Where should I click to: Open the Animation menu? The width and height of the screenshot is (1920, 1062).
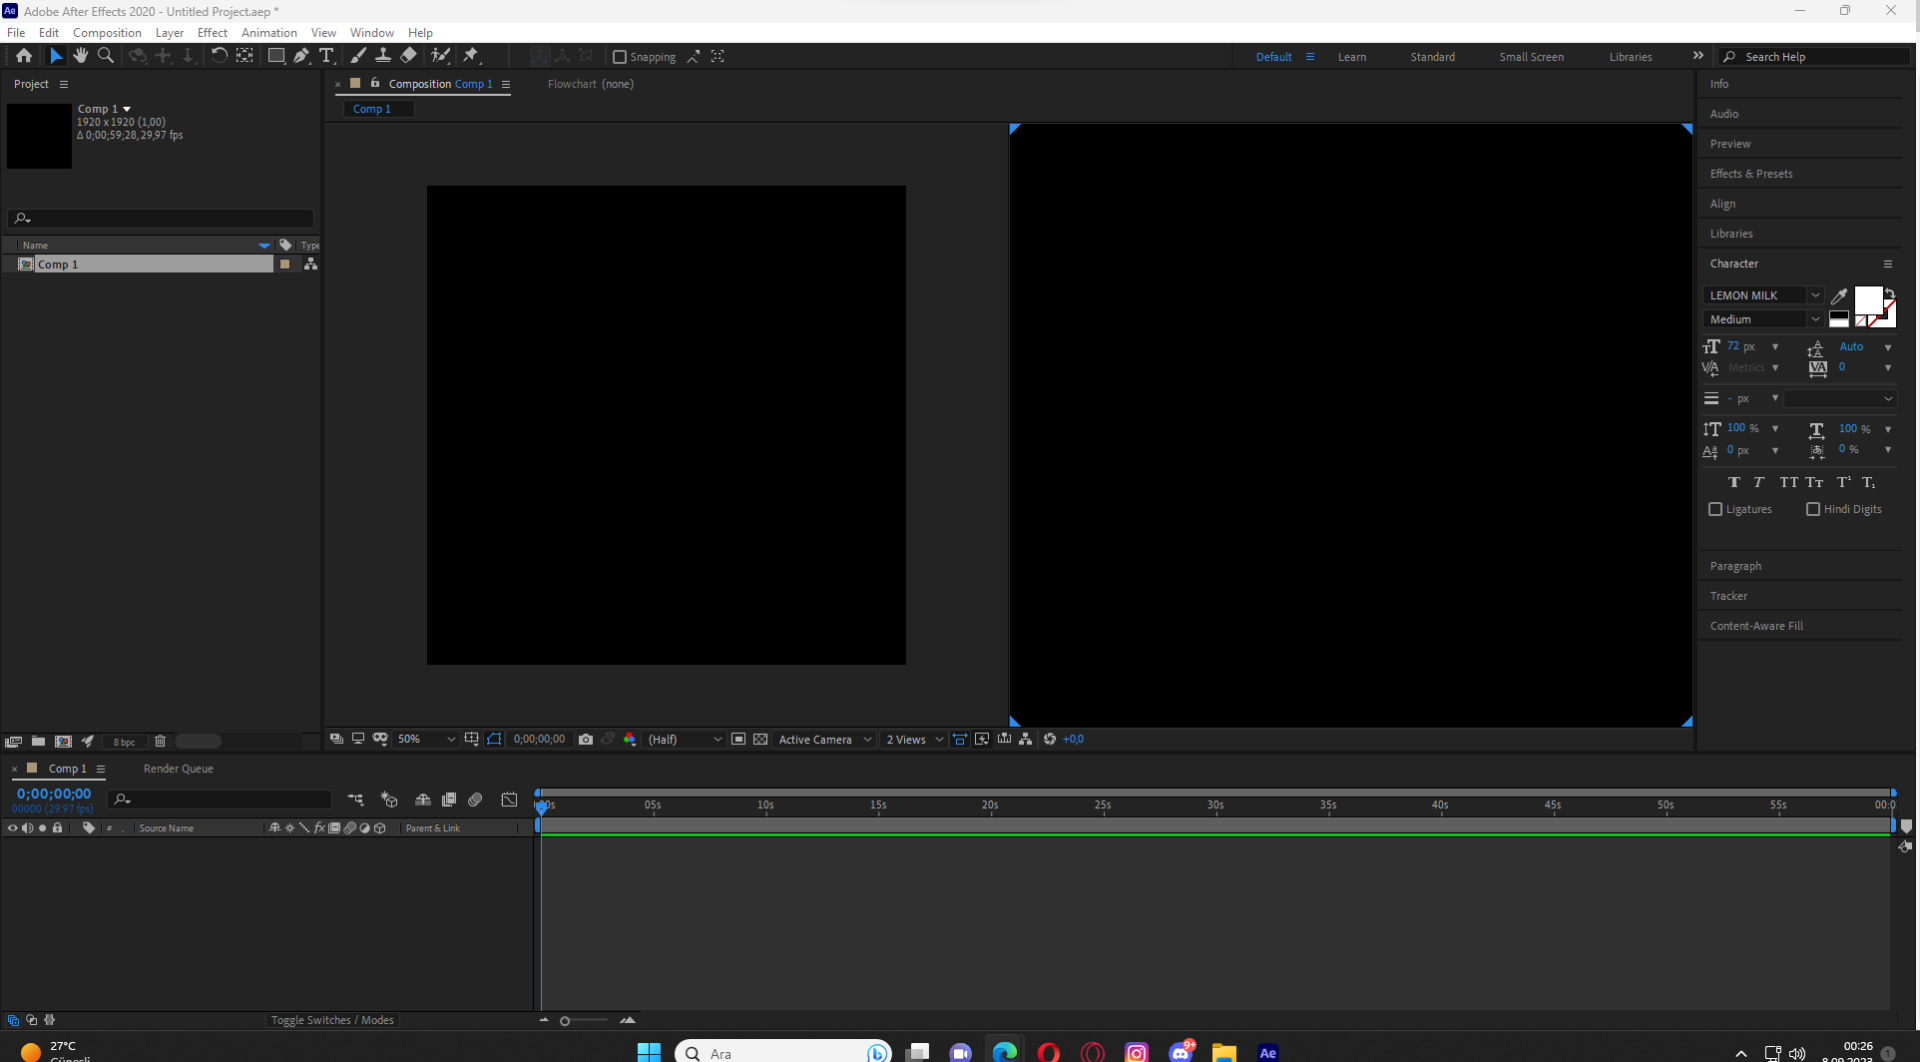(x=269, y=33)
